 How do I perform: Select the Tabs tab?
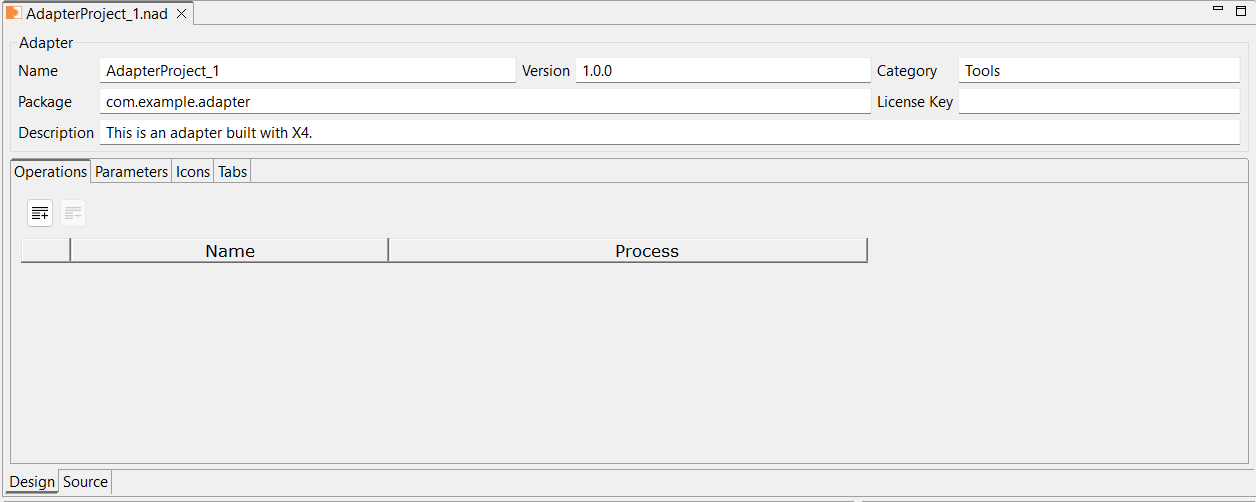pos(232,172)
